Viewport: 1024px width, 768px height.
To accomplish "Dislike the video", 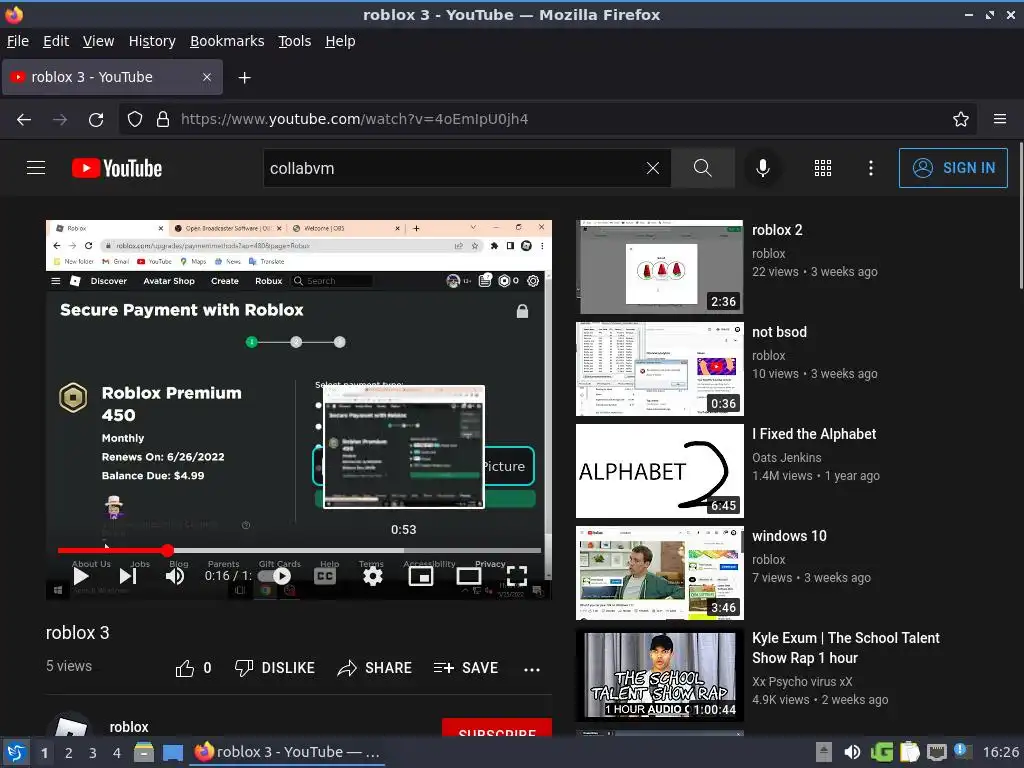I will tap(275, 668).
